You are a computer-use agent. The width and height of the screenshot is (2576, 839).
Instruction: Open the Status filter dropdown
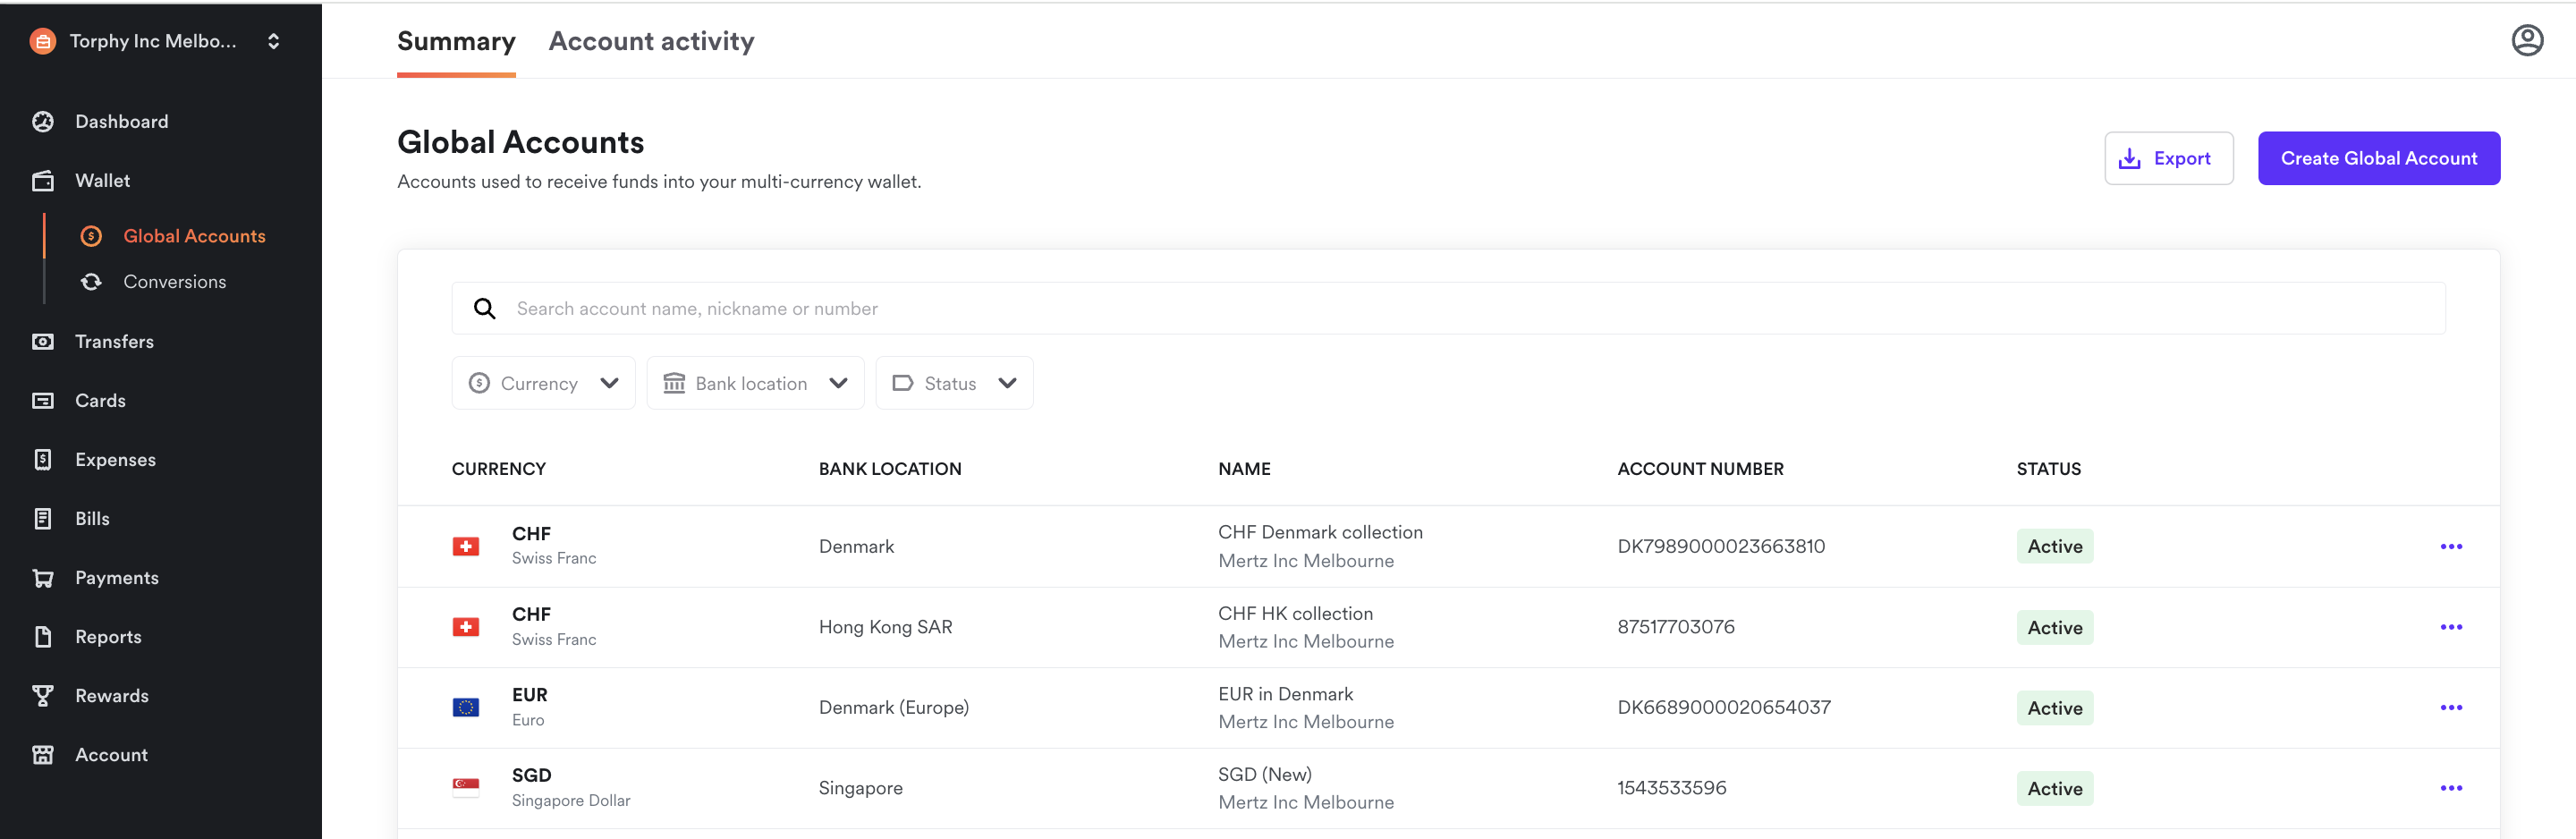pos(953,382)
